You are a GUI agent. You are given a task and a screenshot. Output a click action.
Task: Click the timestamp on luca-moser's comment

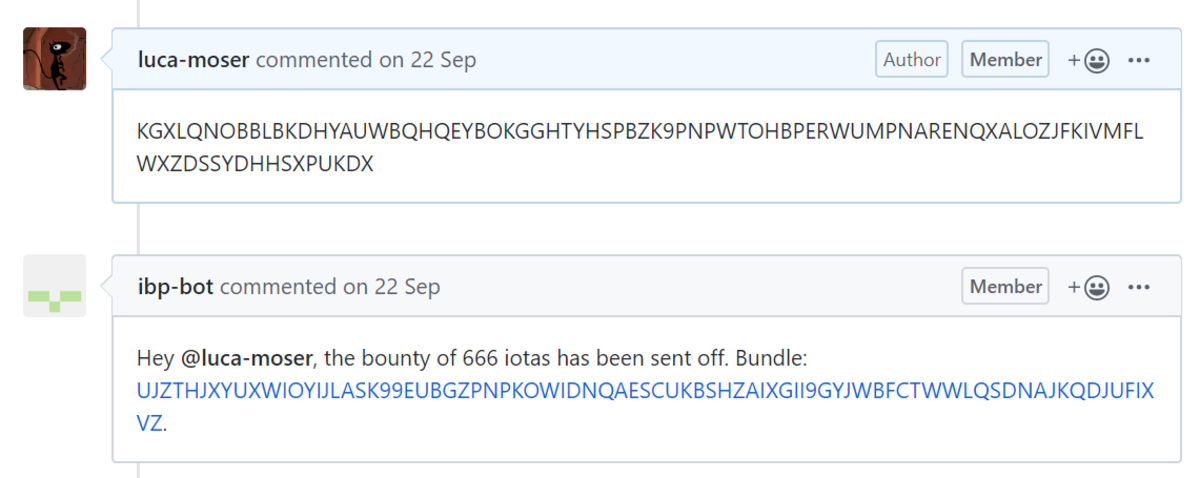[427, 60]
